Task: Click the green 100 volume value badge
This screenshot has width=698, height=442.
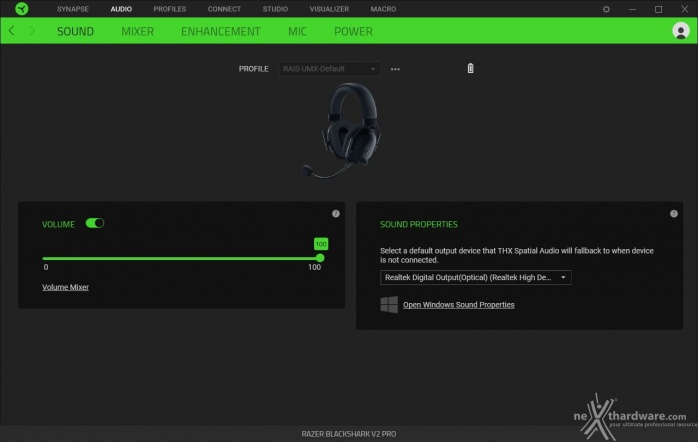Action: (321, 244)
